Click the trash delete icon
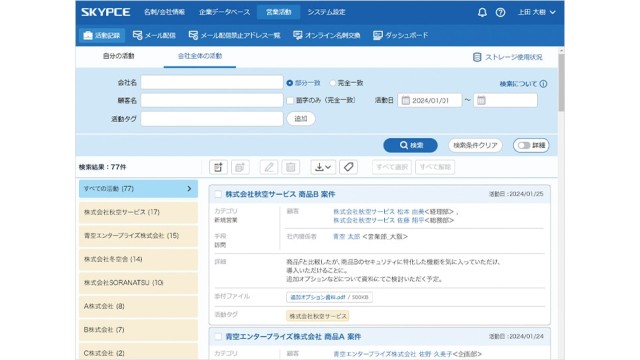640x360 pixels. (x=290, y=167)
